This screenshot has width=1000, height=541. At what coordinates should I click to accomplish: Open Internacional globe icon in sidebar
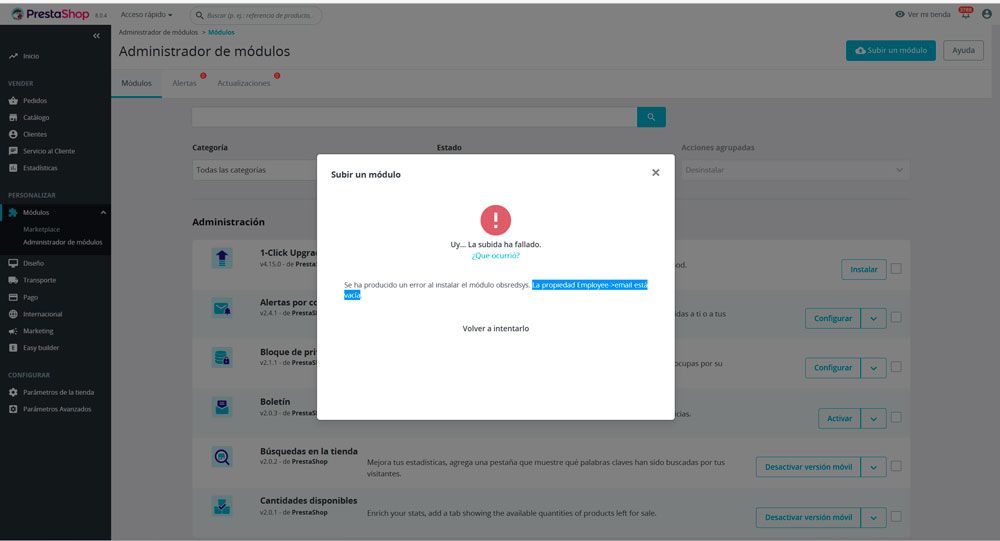click(x=13, y=314)
